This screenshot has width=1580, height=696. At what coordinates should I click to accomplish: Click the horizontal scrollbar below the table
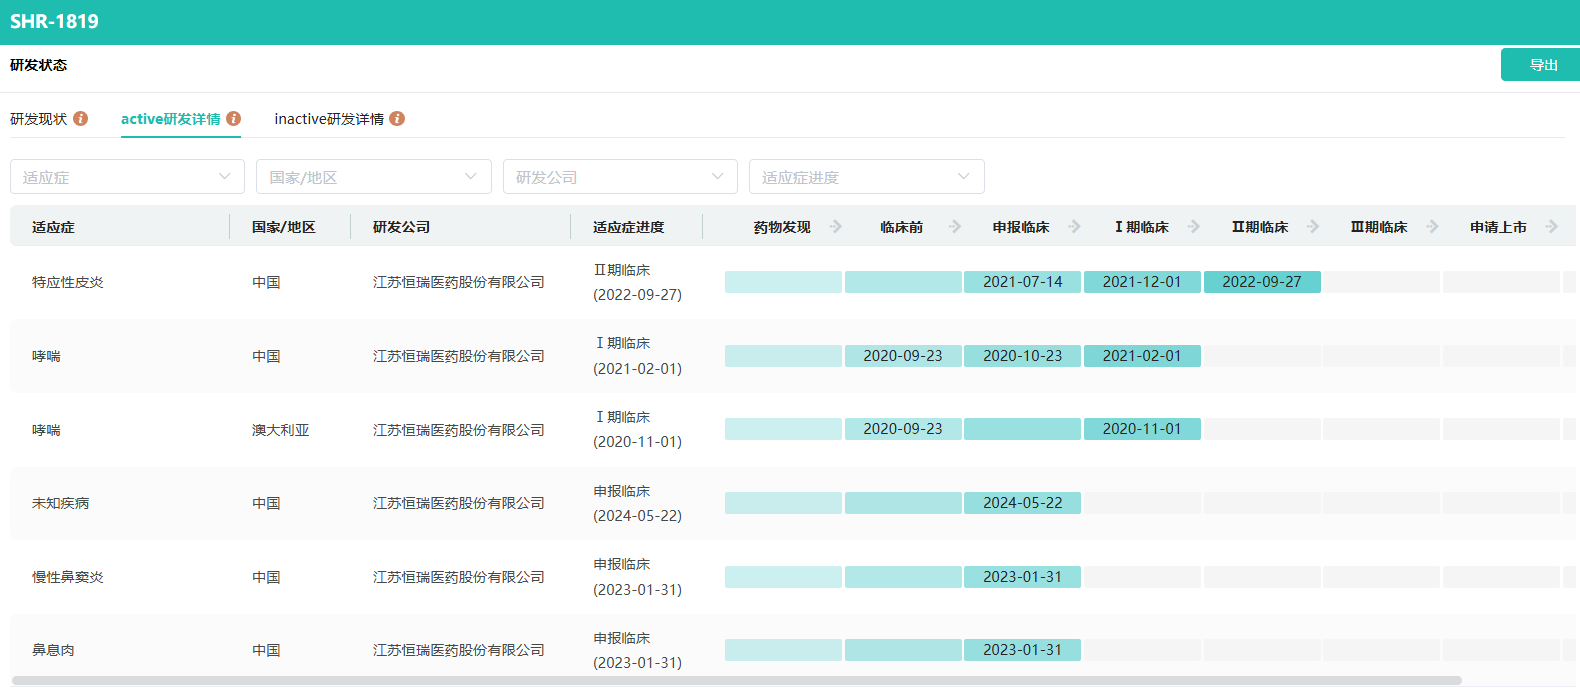(x=736, y=681)
